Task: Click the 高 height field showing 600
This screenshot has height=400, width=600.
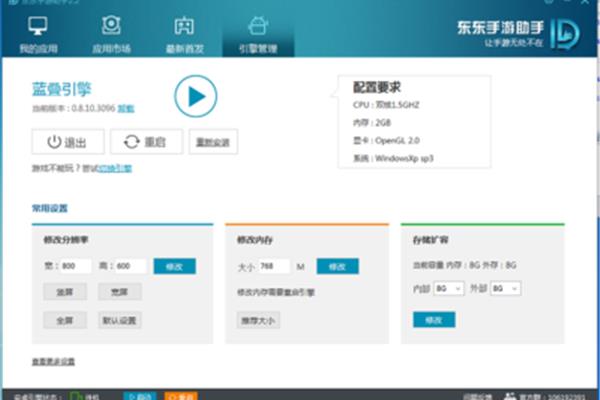Action: pos(130,266)
